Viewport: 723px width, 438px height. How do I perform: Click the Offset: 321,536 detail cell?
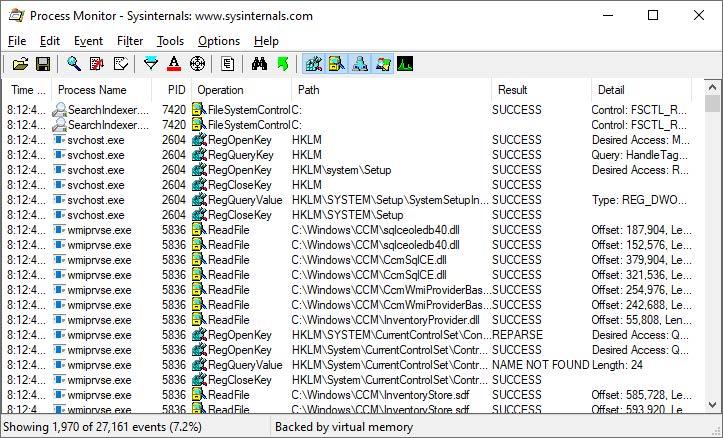coord(641,275)
